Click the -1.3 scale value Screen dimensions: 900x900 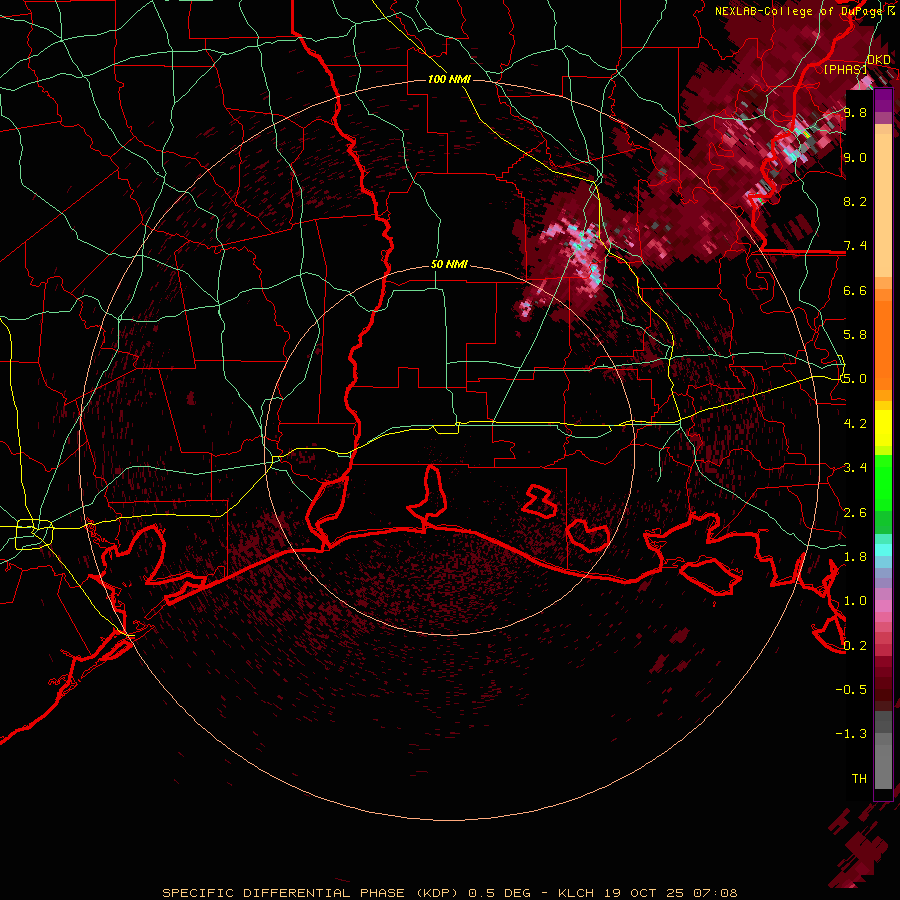coord(851,734)
